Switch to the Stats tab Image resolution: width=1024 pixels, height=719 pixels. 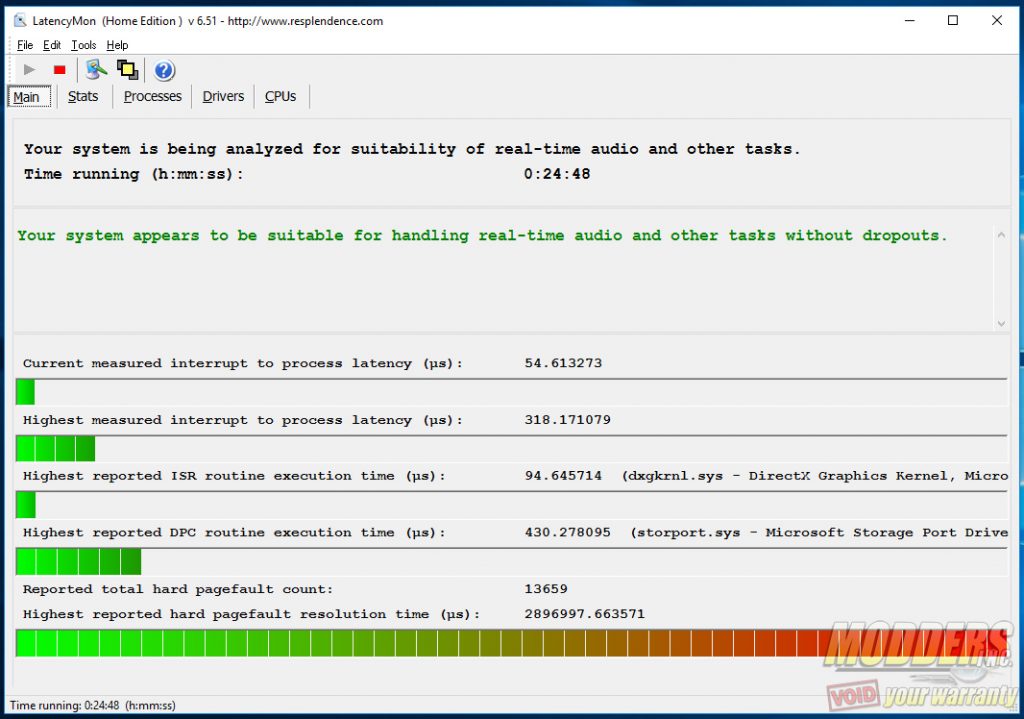click(x=83, y=97)
